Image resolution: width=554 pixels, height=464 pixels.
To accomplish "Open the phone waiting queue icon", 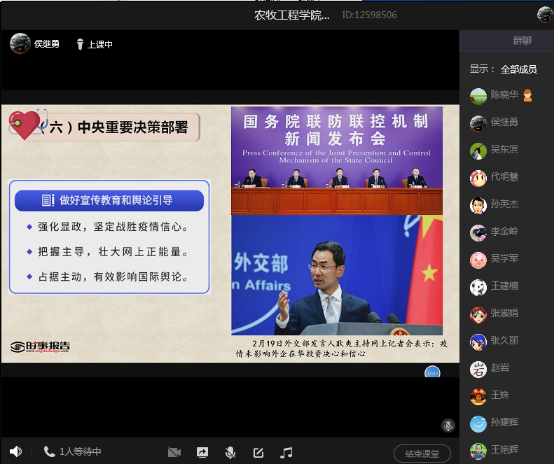I will point(49,451).
